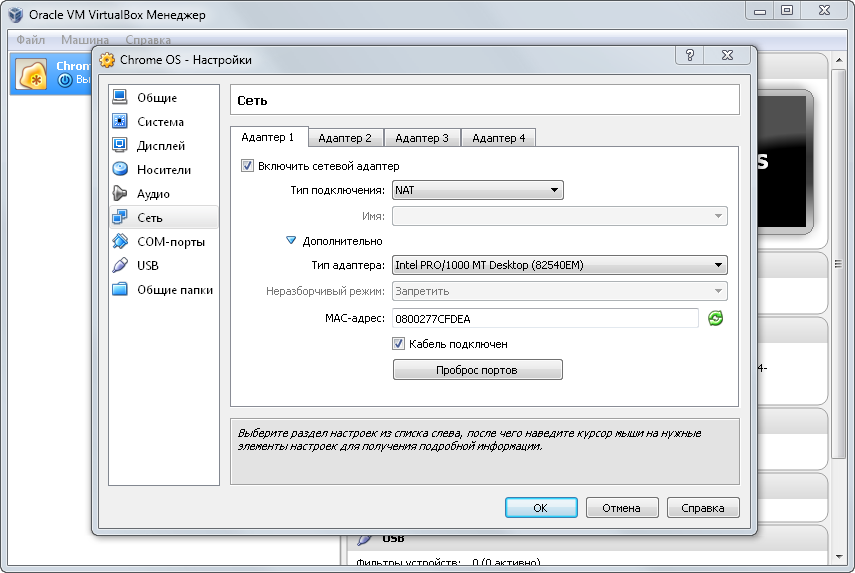Collapse the Дополнительно section triangle
The image size is (855, 573).
click(291, 240)
